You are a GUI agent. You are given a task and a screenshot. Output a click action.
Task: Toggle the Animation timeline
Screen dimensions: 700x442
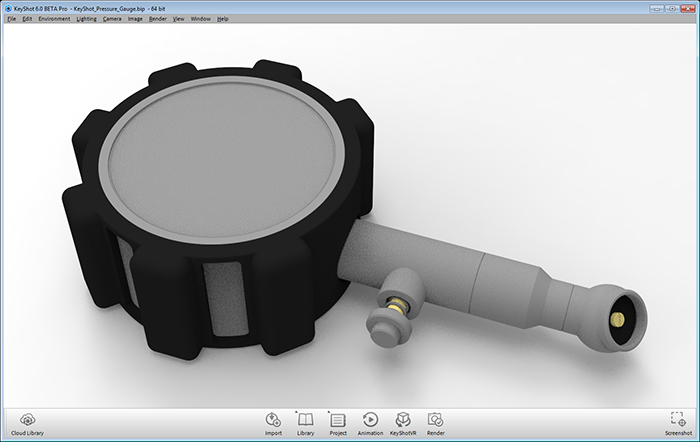click(370, 422)
